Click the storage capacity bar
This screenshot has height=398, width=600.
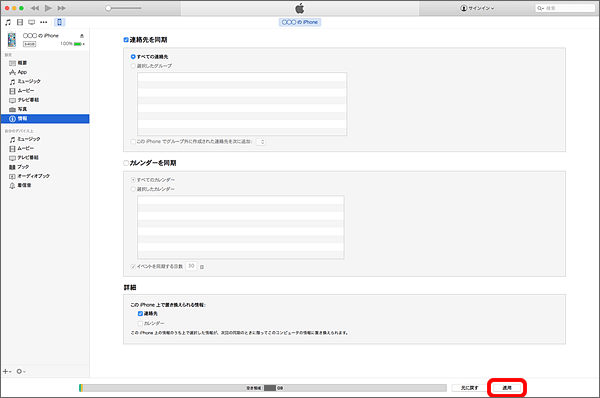point(262,388)
